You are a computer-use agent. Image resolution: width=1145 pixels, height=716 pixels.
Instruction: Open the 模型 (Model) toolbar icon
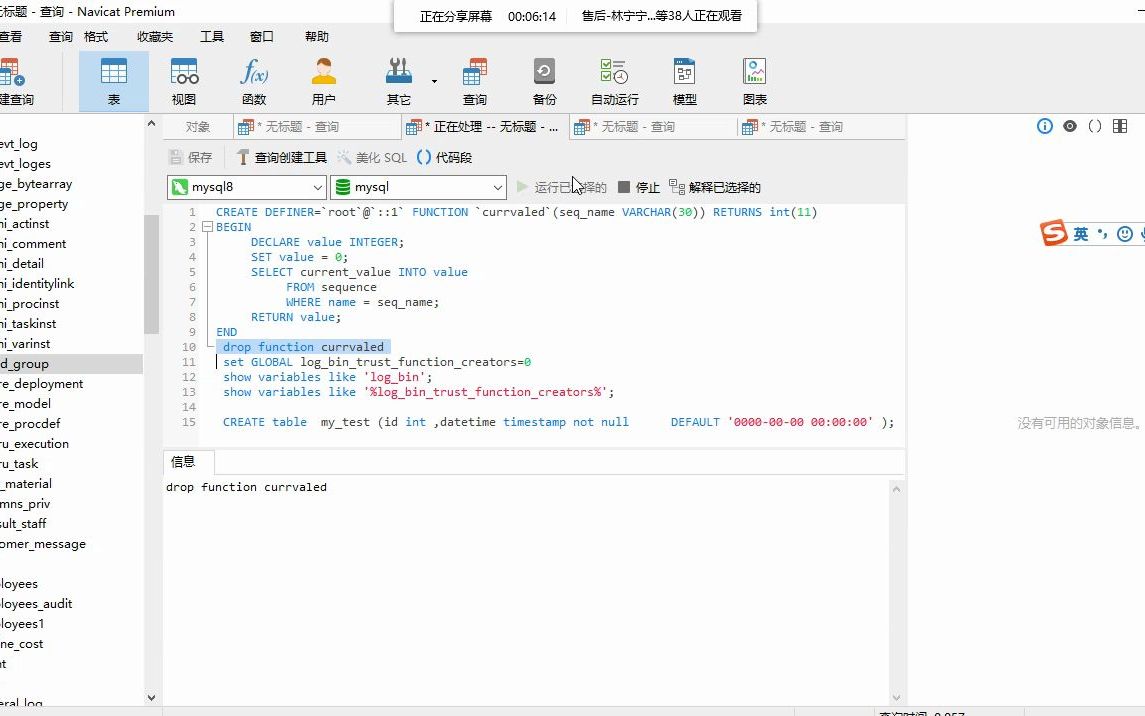click(x=684, y=80)
